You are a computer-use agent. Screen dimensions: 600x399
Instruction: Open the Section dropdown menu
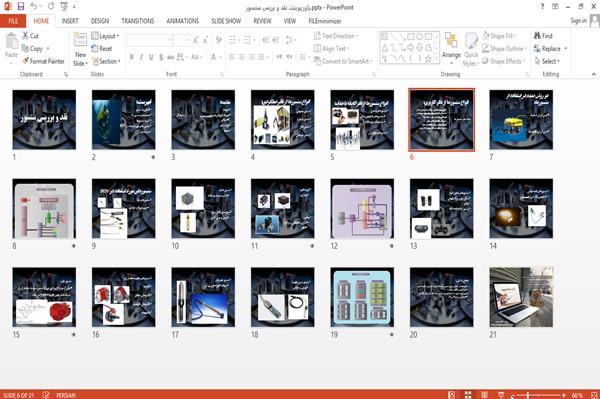[x=106, y=61]
